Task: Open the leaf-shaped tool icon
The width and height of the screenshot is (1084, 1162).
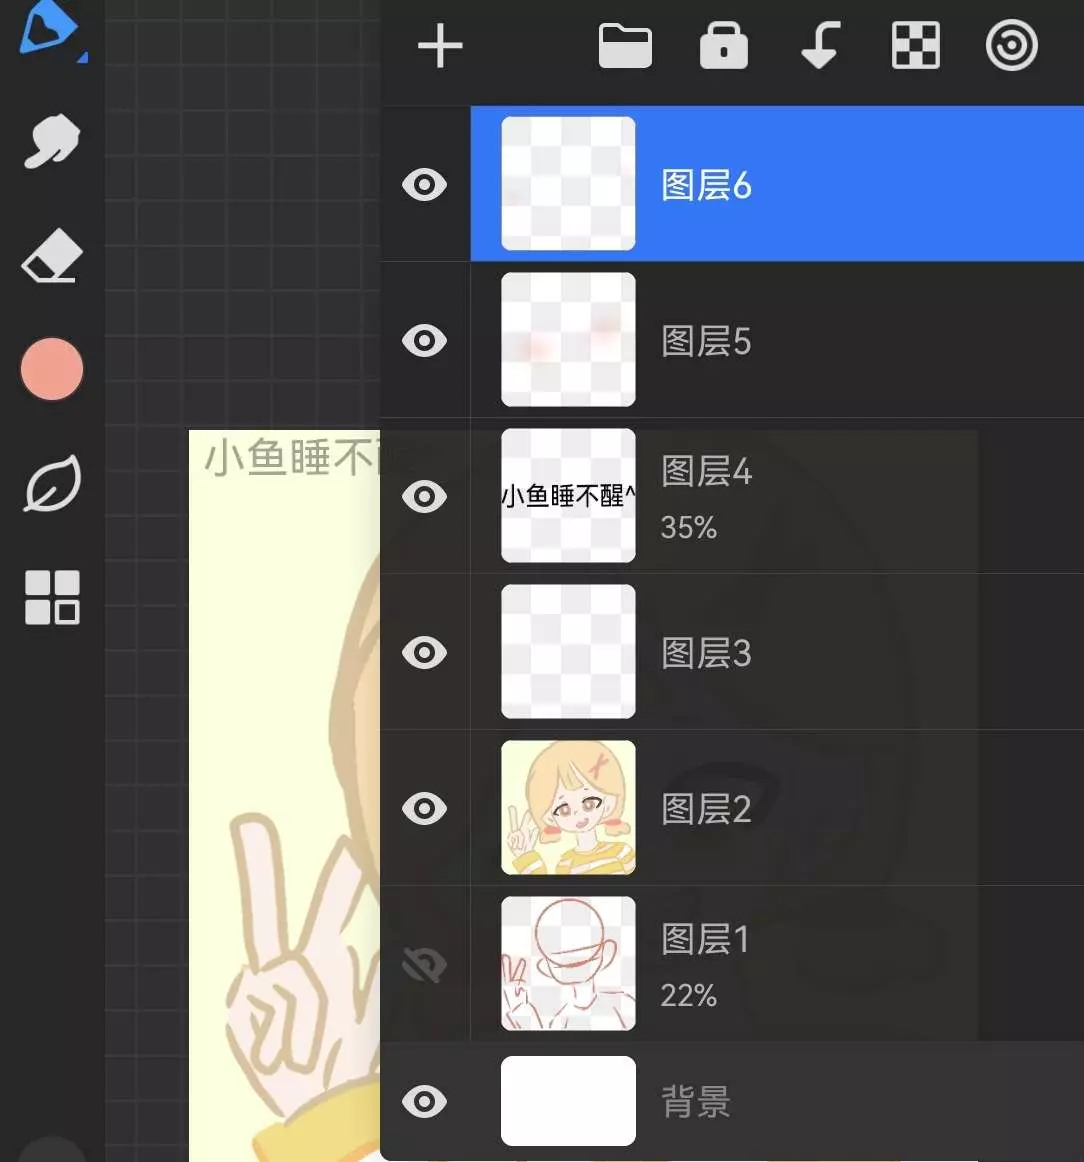Action: point(51,485)
